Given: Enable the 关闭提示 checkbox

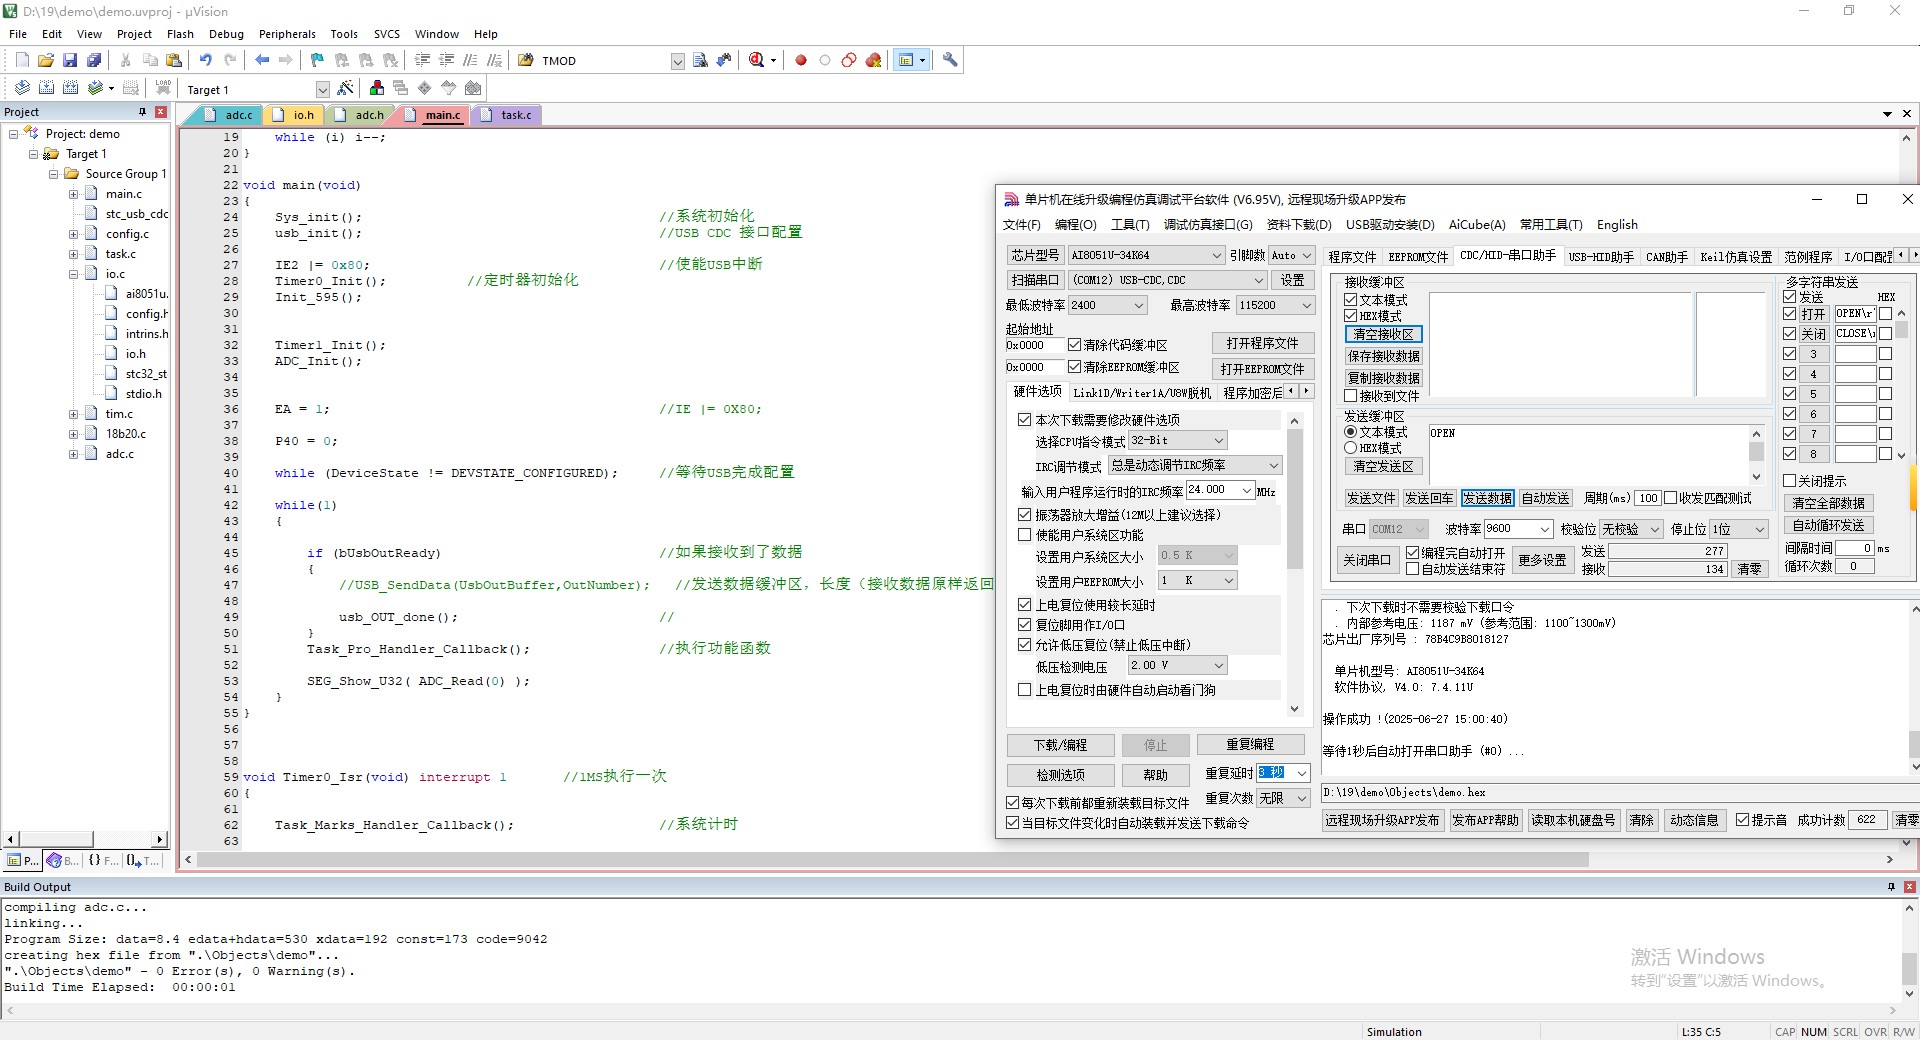Looking at the screenshot, I should (x=1790, y=481).
